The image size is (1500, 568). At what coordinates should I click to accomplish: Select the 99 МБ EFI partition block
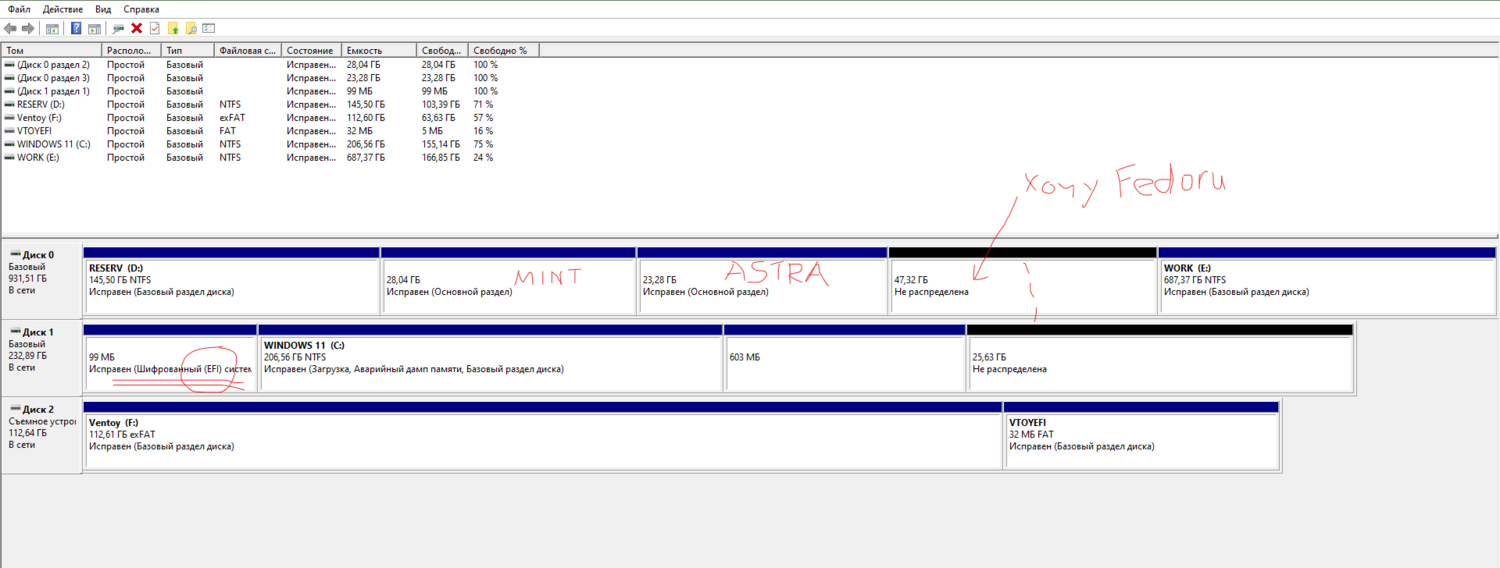click(x=170, y=357)
